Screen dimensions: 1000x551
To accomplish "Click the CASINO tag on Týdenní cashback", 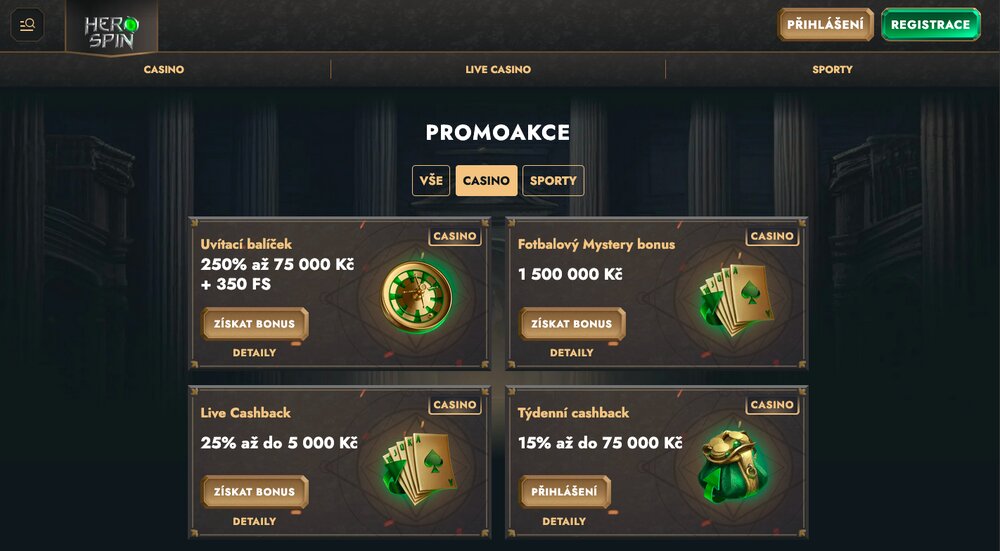I will click(x=772, y=405).
